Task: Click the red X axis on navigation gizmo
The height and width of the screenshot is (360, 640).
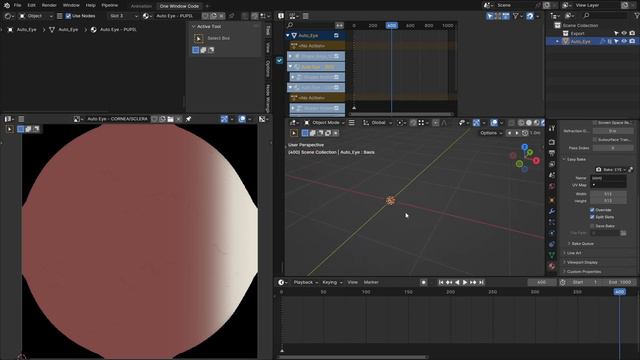Action: [x=536, y=161]
